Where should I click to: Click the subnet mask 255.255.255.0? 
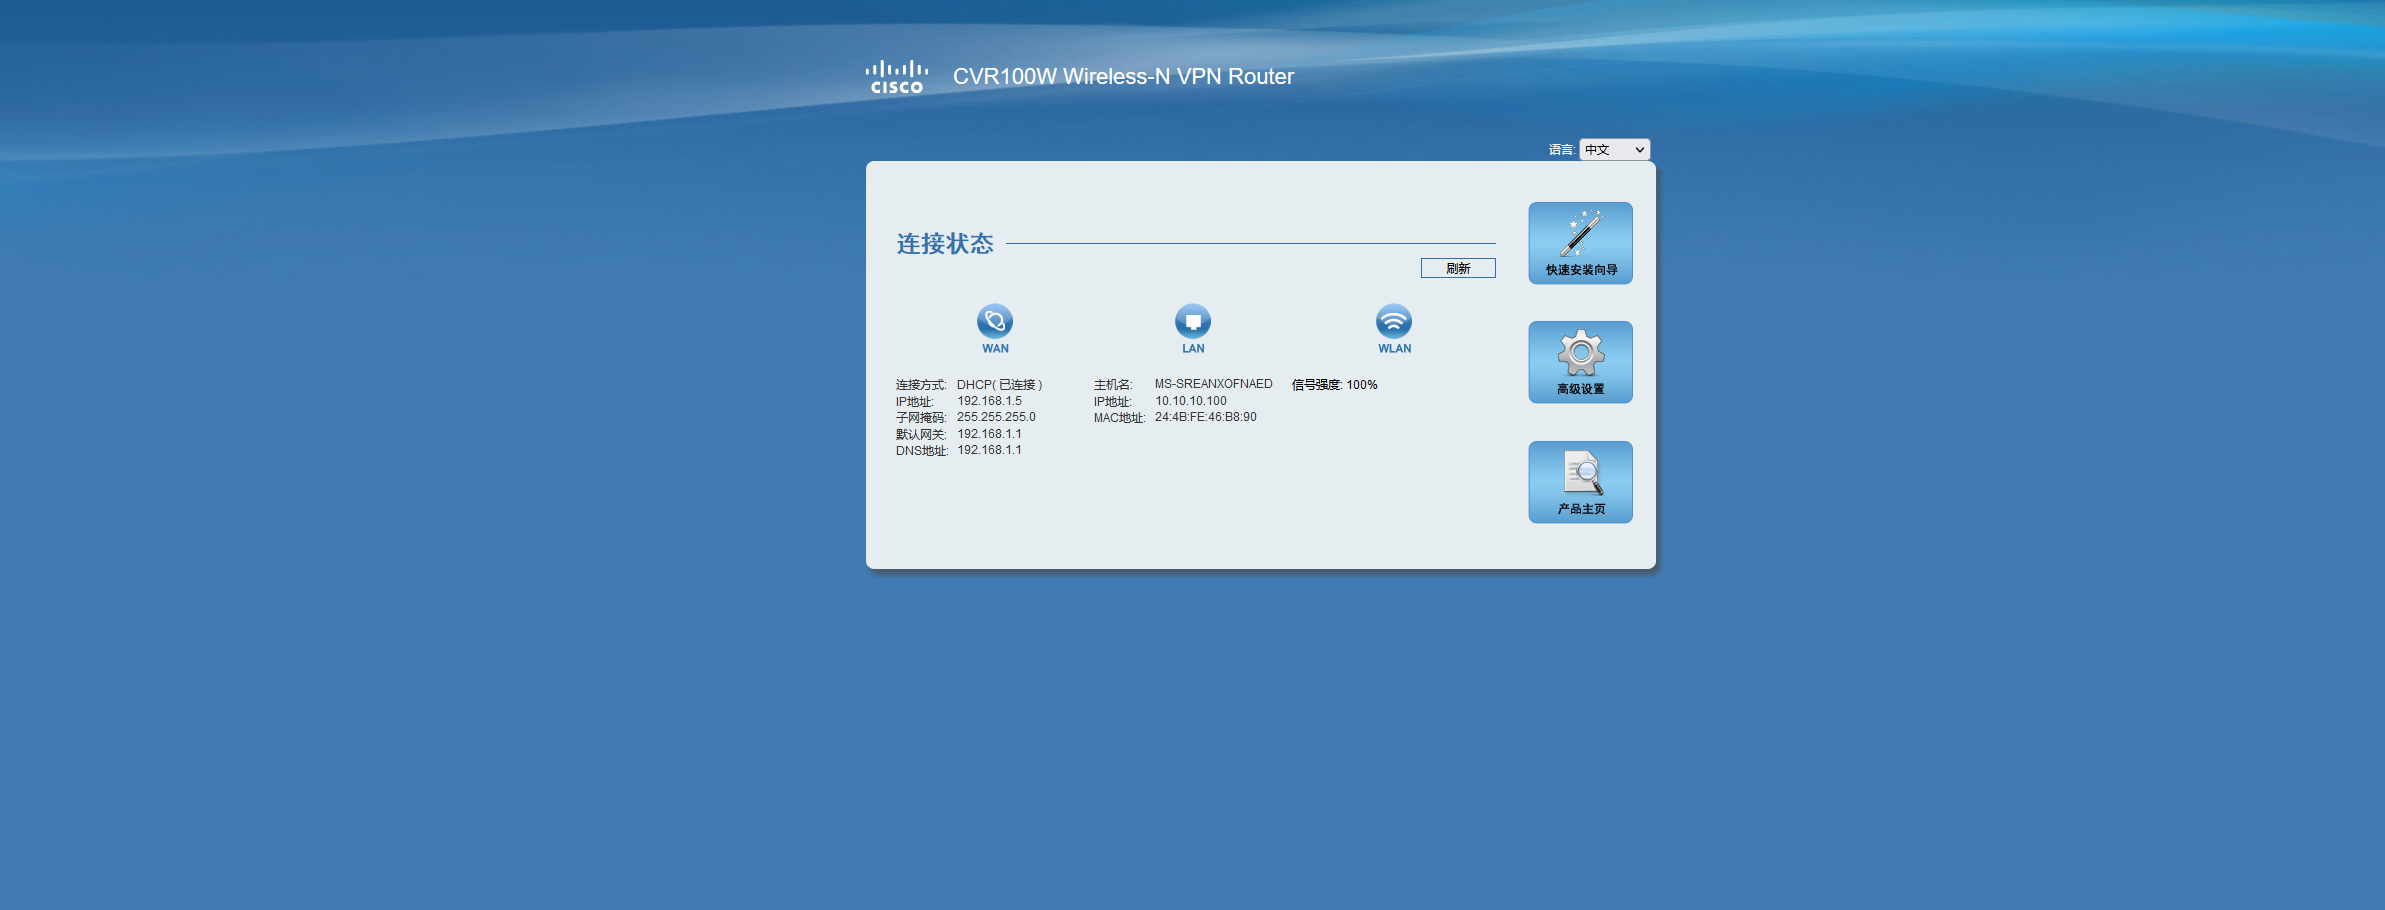[996, 417]
